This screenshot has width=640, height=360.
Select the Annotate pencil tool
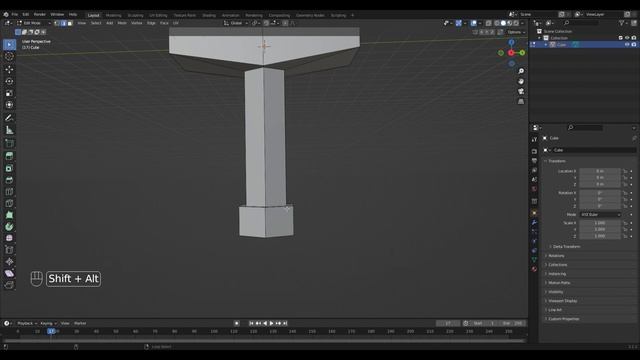click(9, 118)
